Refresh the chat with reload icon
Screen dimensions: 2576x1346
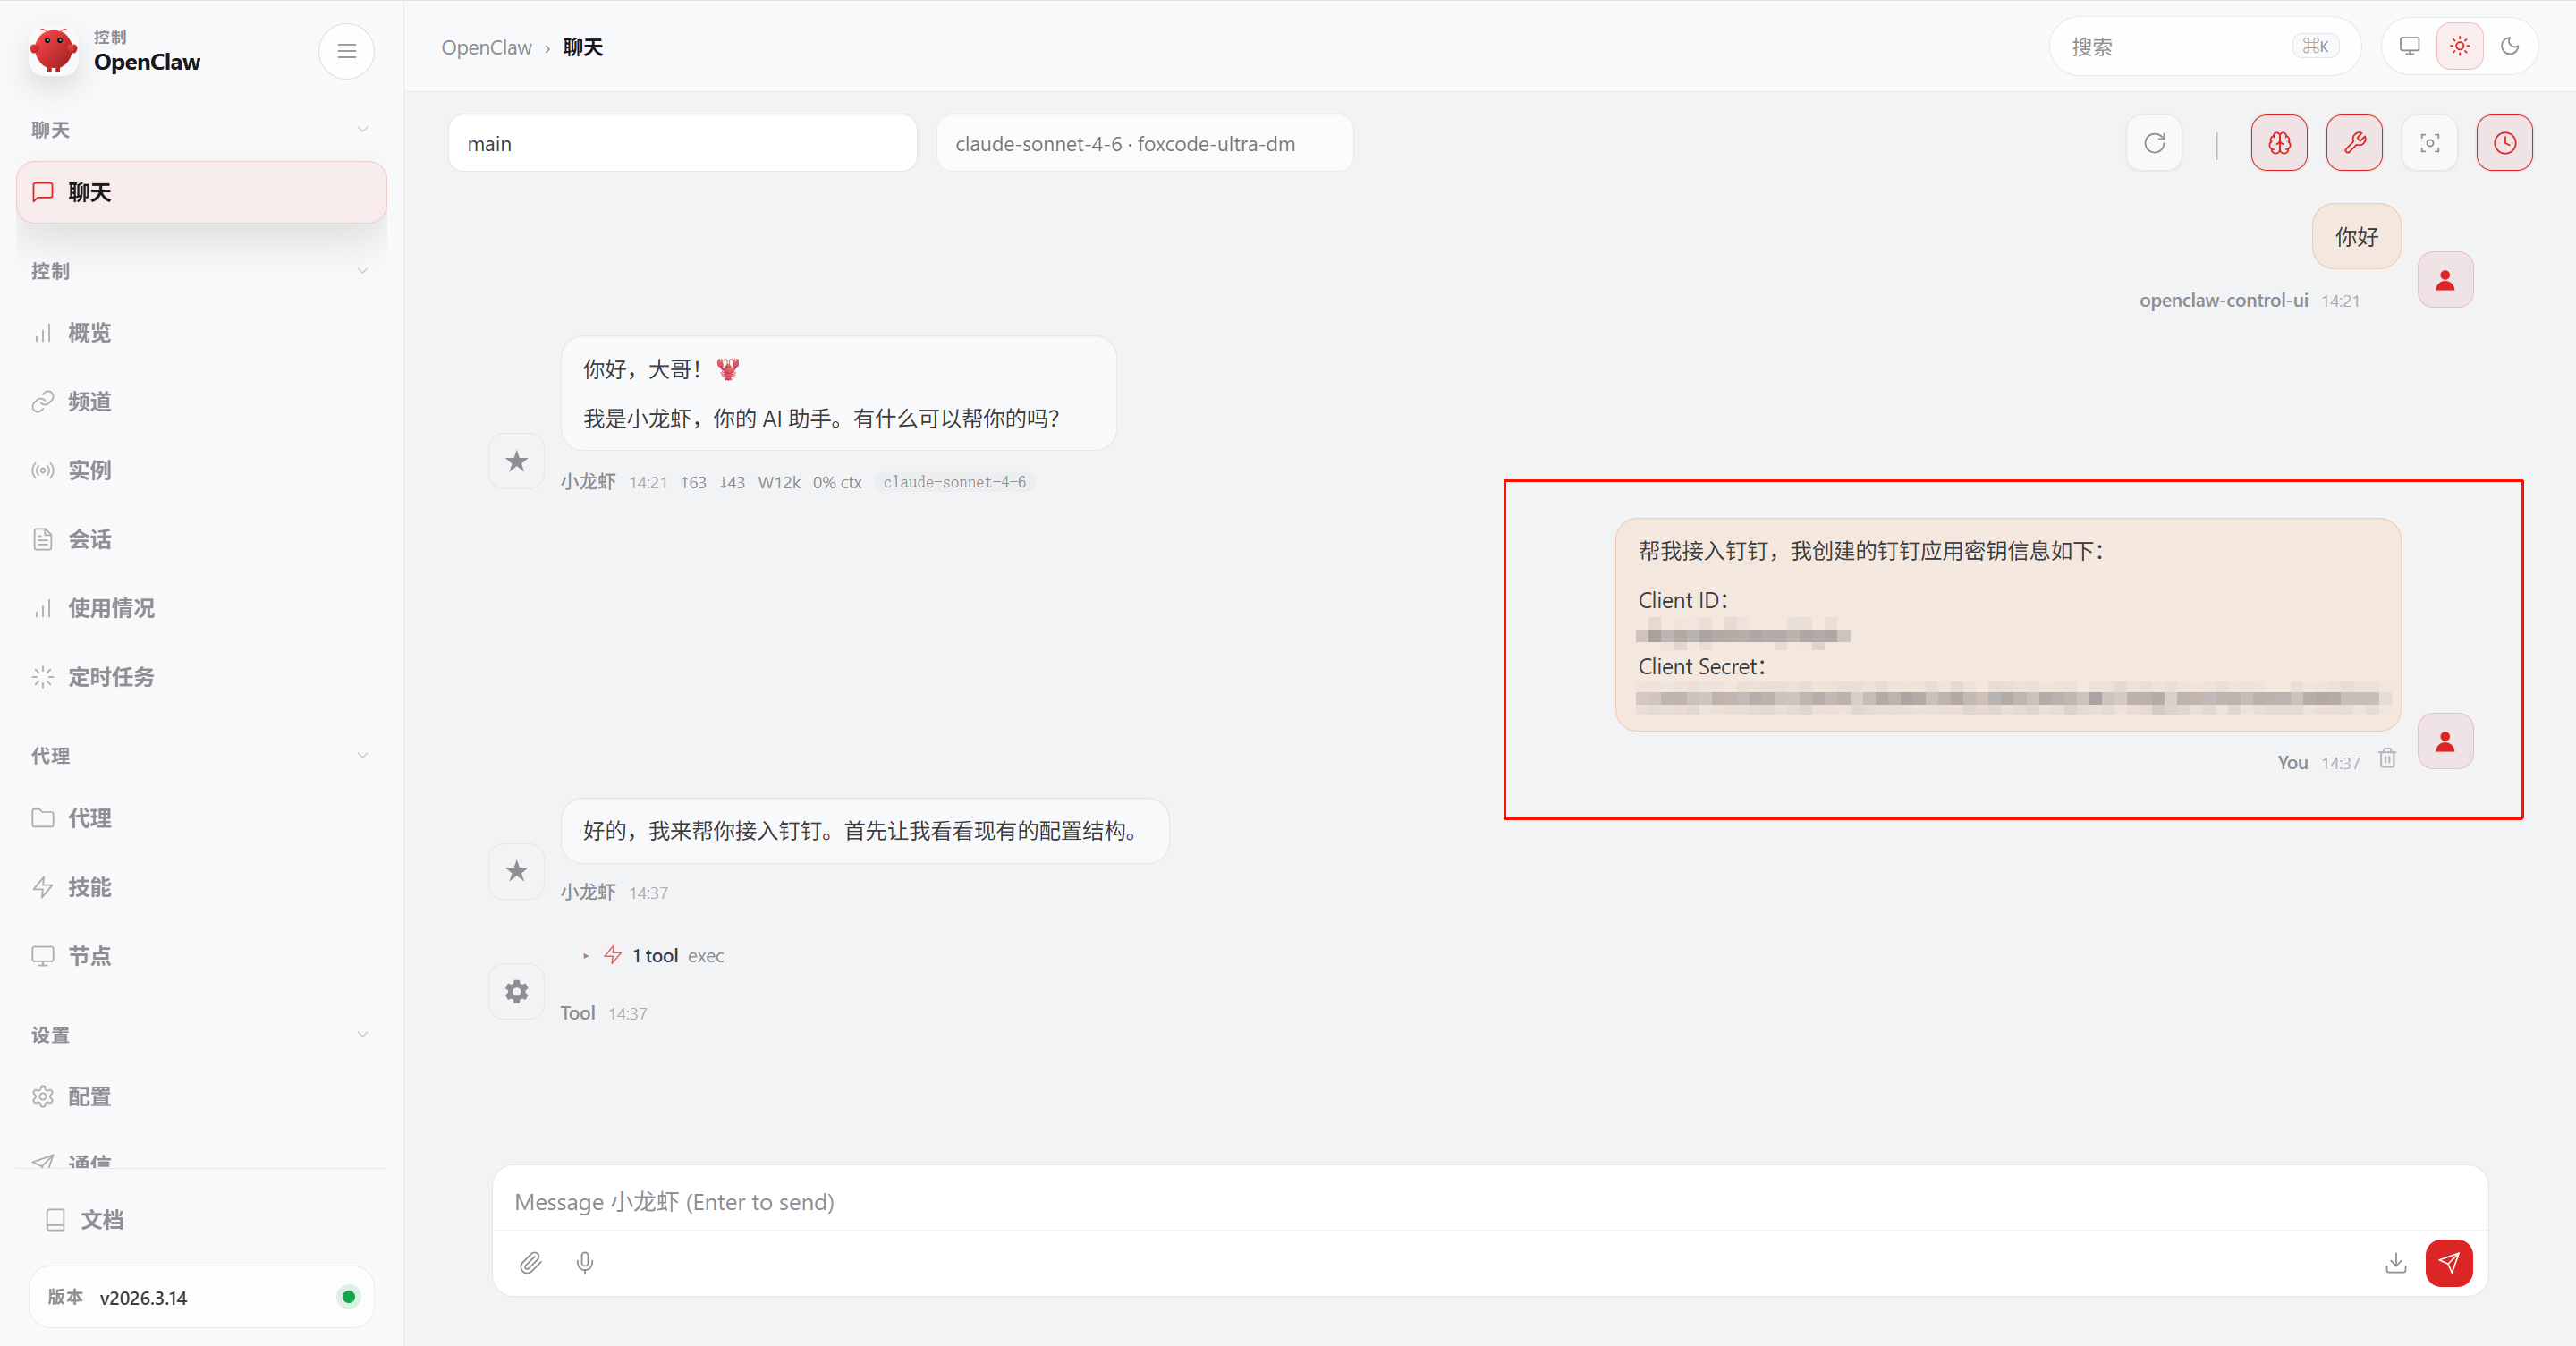tap(2154, 143)
